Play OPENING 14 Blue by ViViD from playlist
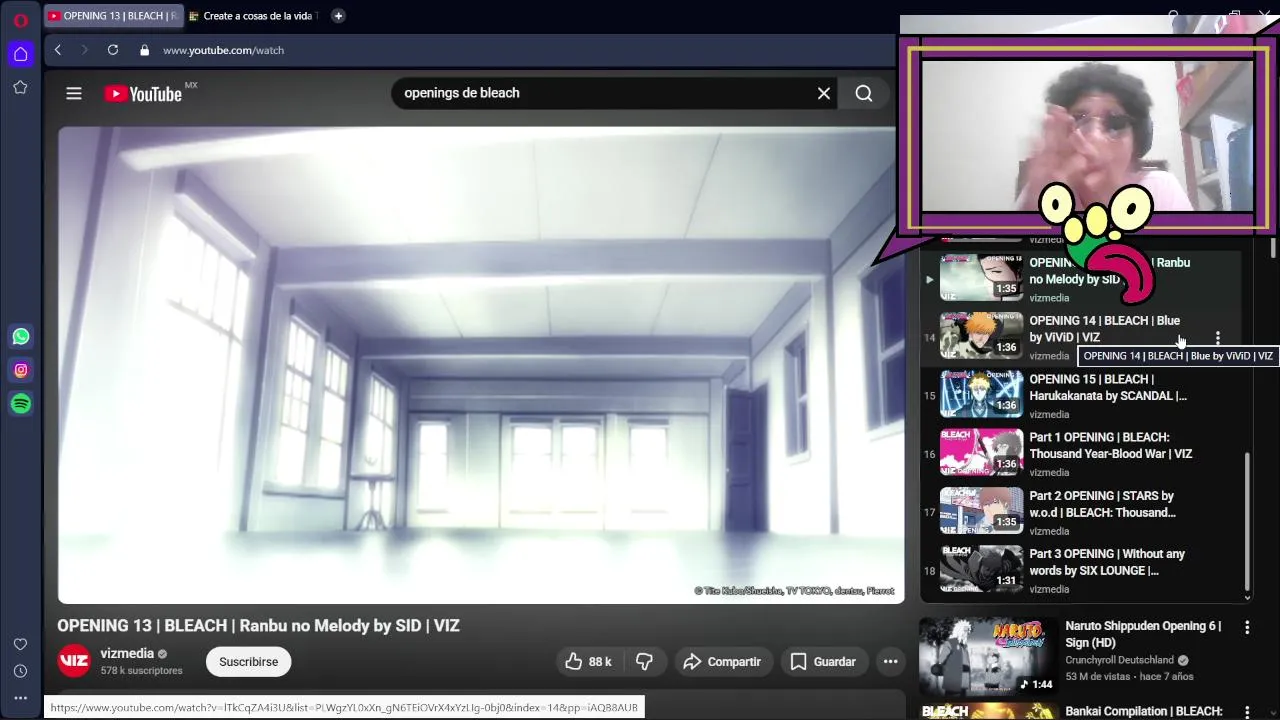Viewport: 1280px width, 720px height. (x=1104, y=329)
